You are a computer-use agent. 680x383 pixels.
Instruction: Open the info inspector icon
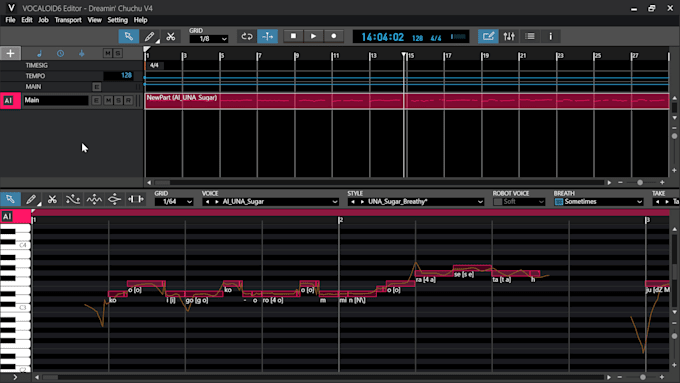(551, 36)
